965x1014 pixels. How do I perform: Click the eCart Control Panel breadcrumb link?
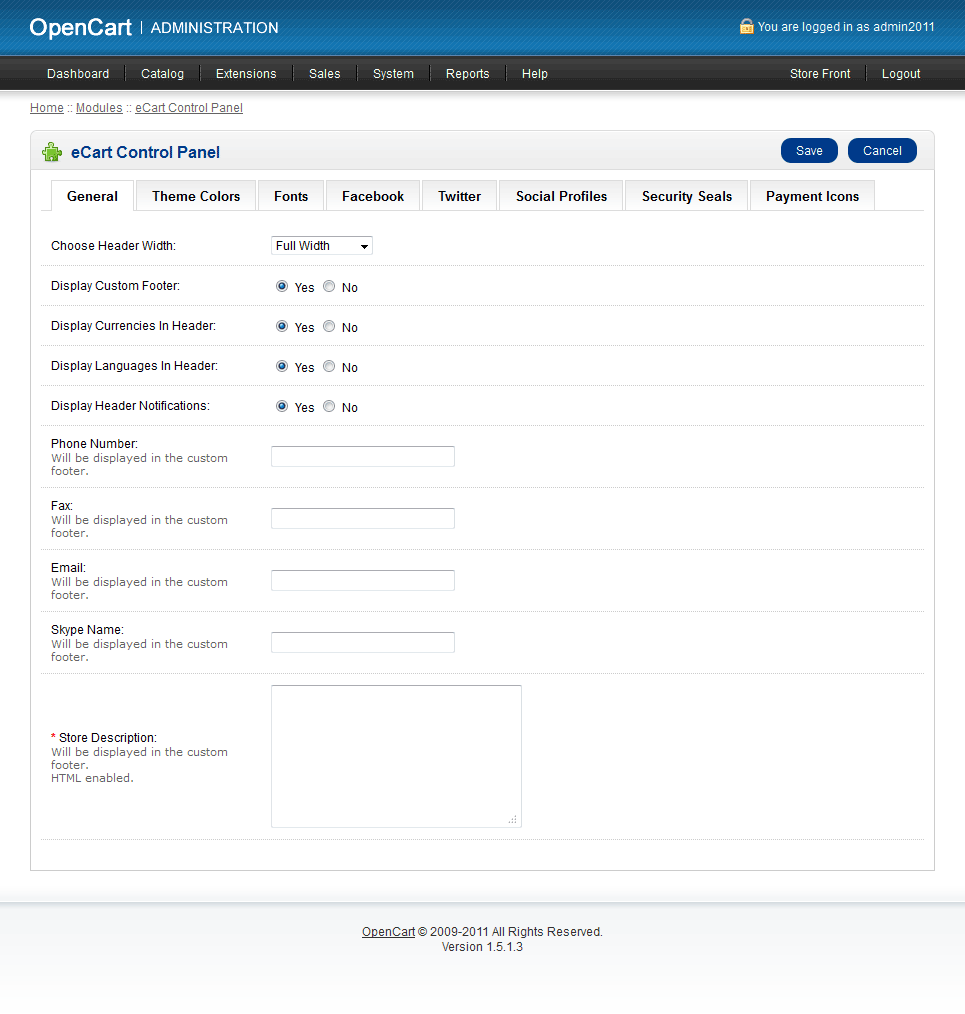coord(189,108)
